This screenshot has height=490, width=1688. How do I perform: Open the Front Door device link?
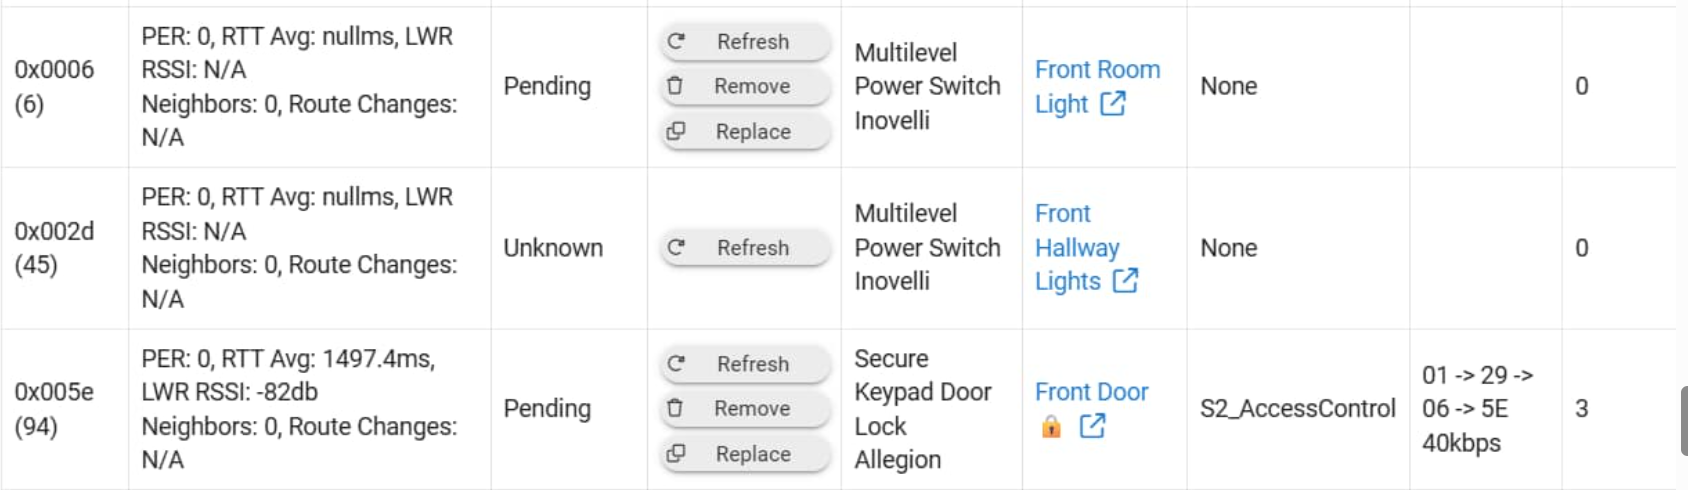1091,392
